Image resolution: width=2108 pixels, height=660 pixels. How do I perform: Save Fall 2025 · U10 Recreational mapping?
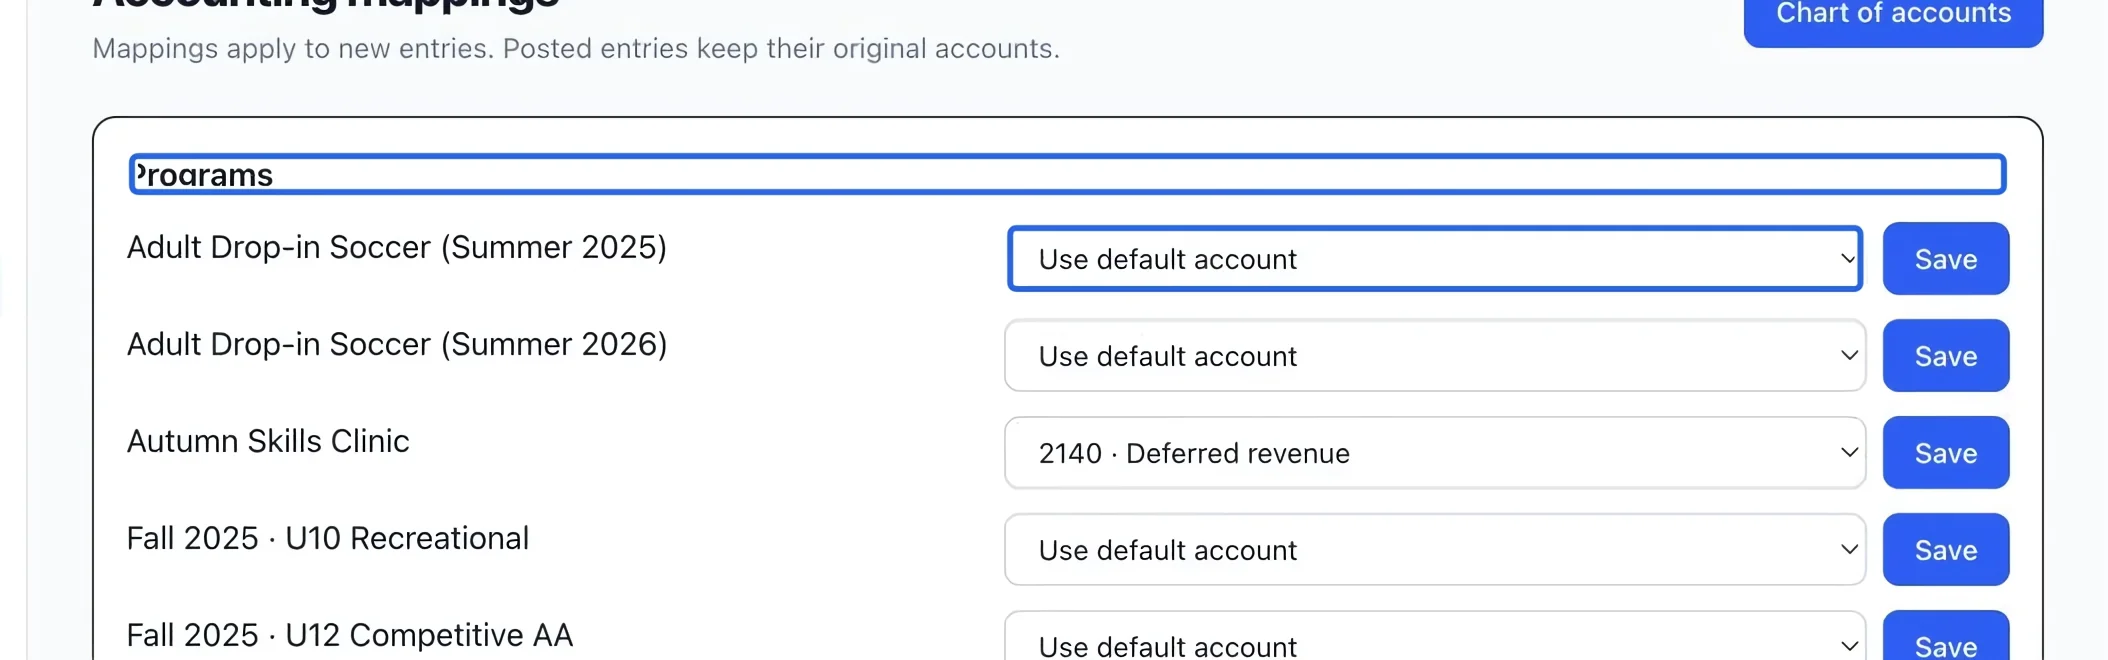click(1945, 550)
